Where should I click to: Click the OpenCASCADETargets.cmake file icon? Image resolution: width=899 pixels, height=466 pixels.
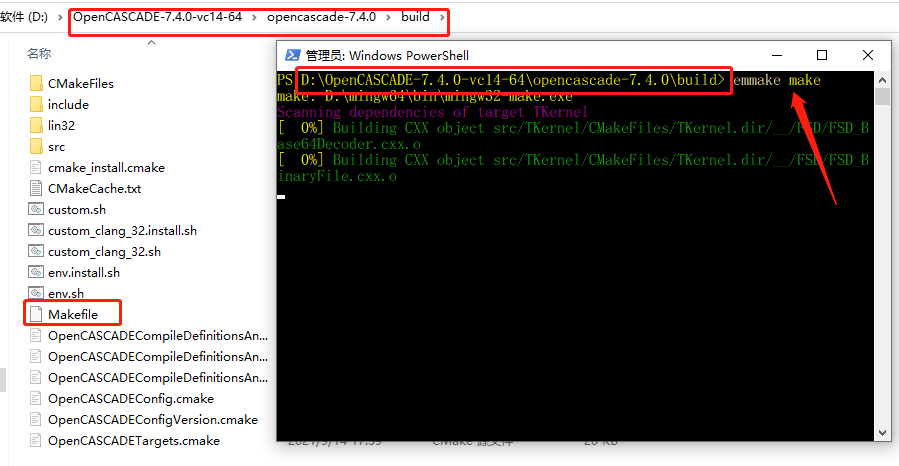point(36,440)
